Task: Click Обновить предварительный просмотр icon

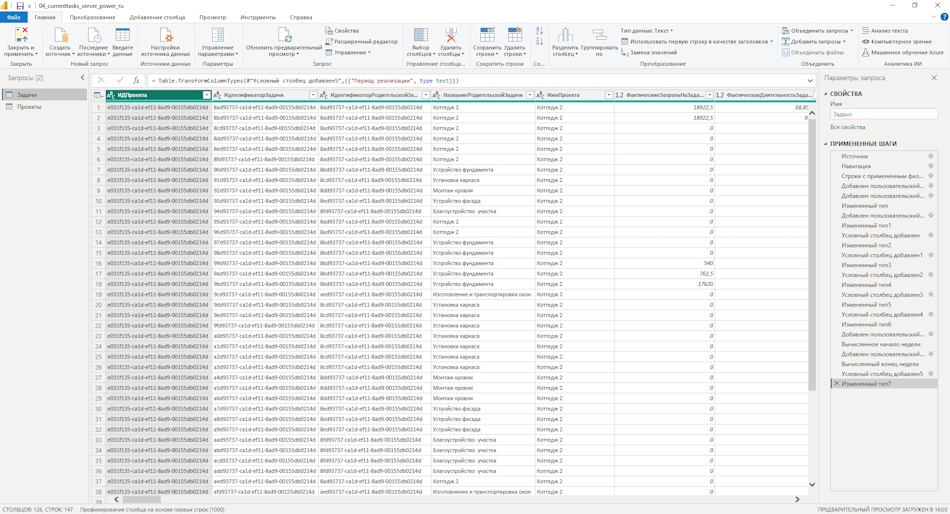Action: [284, 35]
